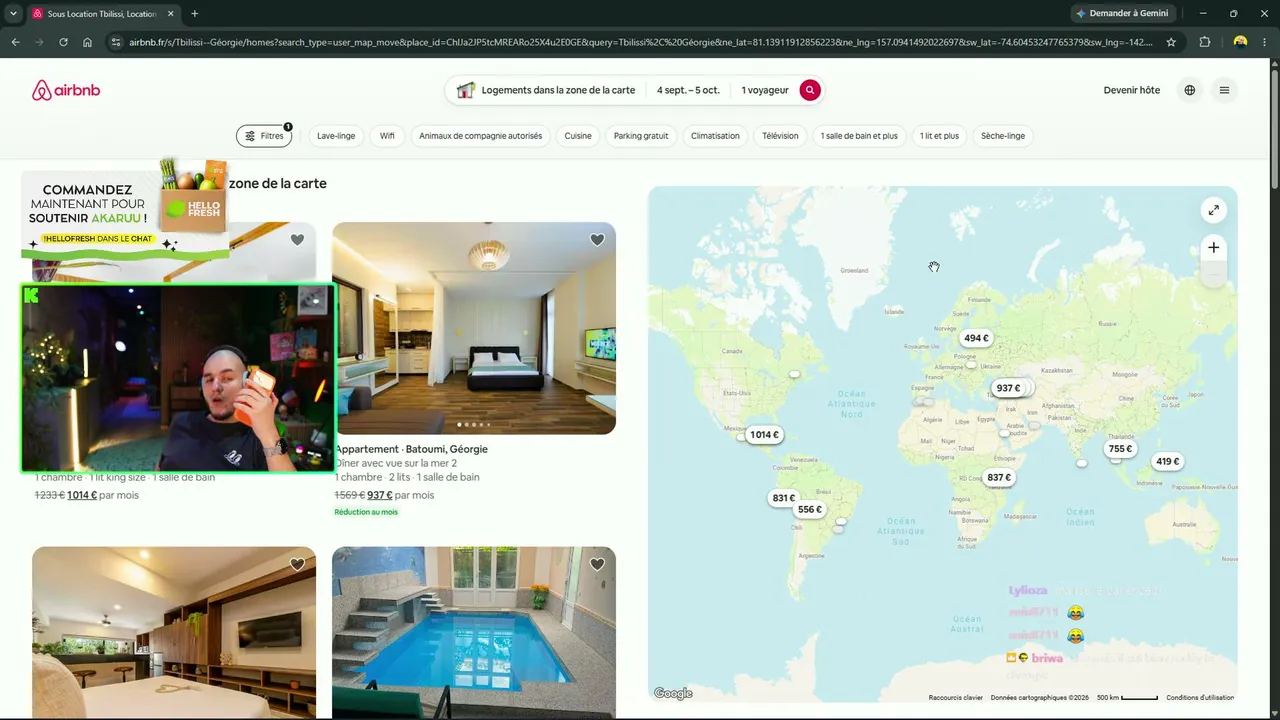
Task: Select the 1014 € map price marker
Action: [x=764, y=435]
